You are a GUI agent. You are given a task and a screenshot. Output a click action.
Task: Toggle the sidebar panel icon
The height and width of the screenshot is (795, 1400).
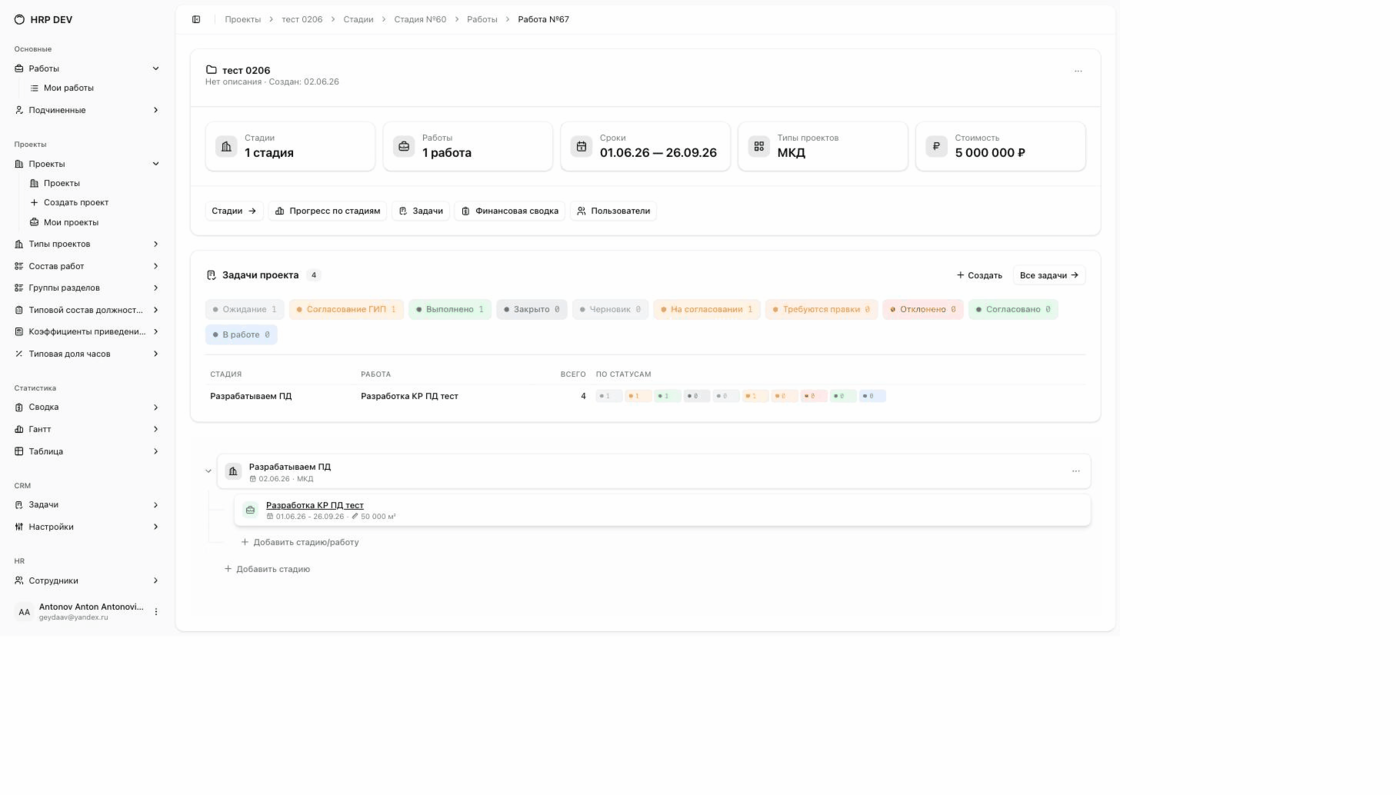[x=196, y=19]
